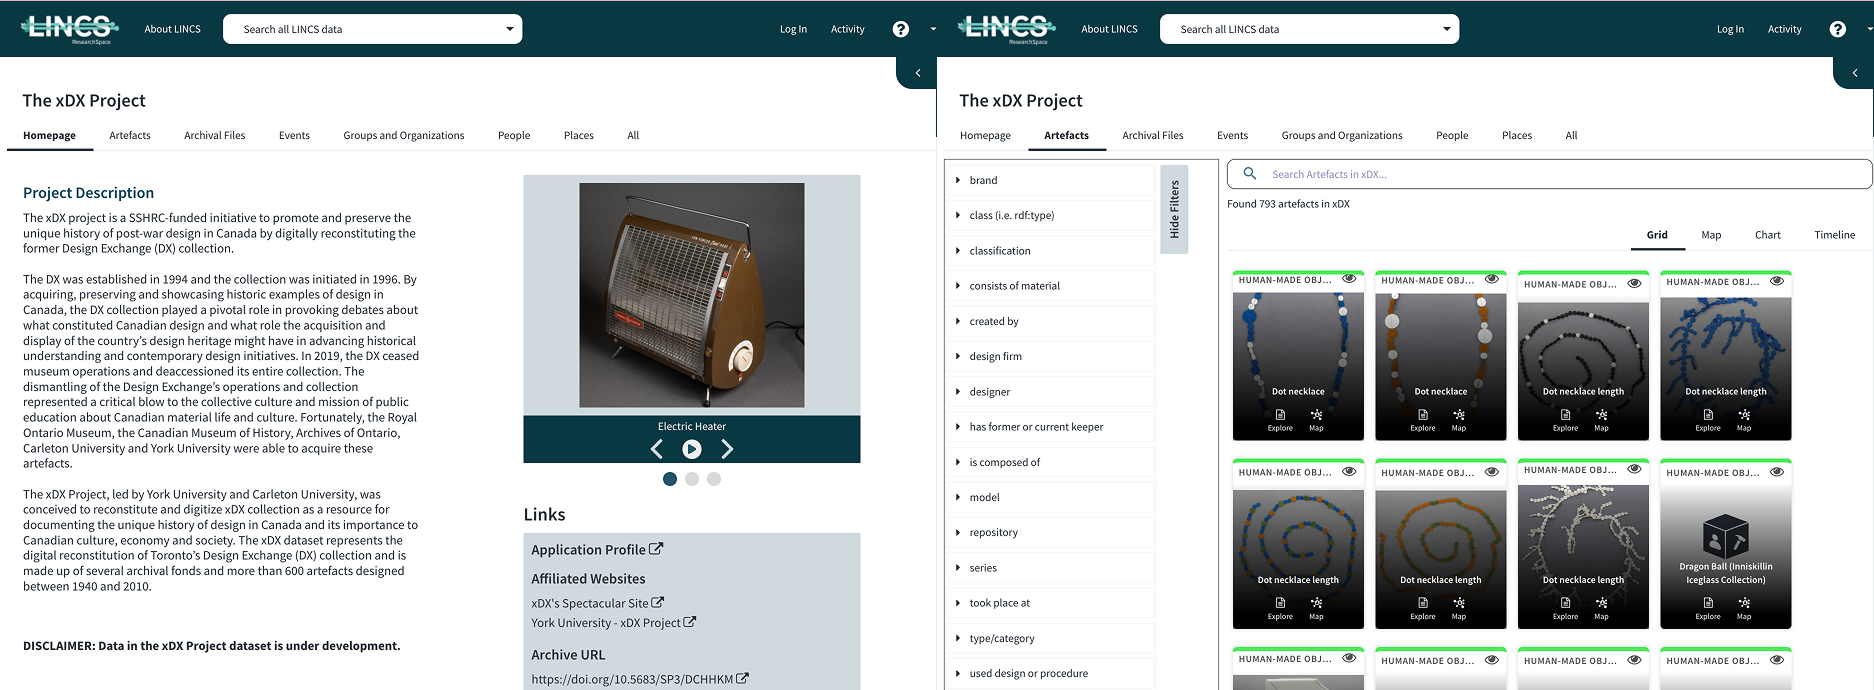This screenshot has height=690, width=1874.
Task: Open the help question mark in right window
Action: [x=1838, y=29]
